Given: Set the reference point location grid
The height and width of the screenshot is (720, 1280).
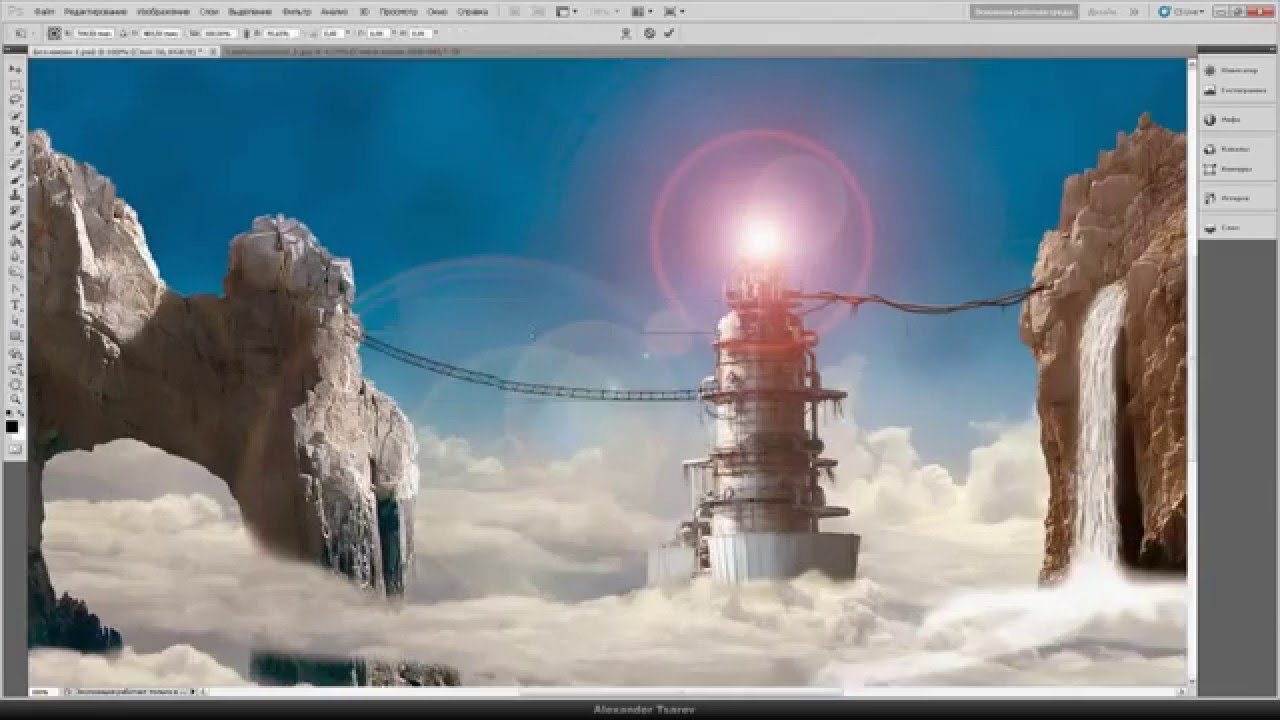Looking at the screenshot, I should click(54, 33).
